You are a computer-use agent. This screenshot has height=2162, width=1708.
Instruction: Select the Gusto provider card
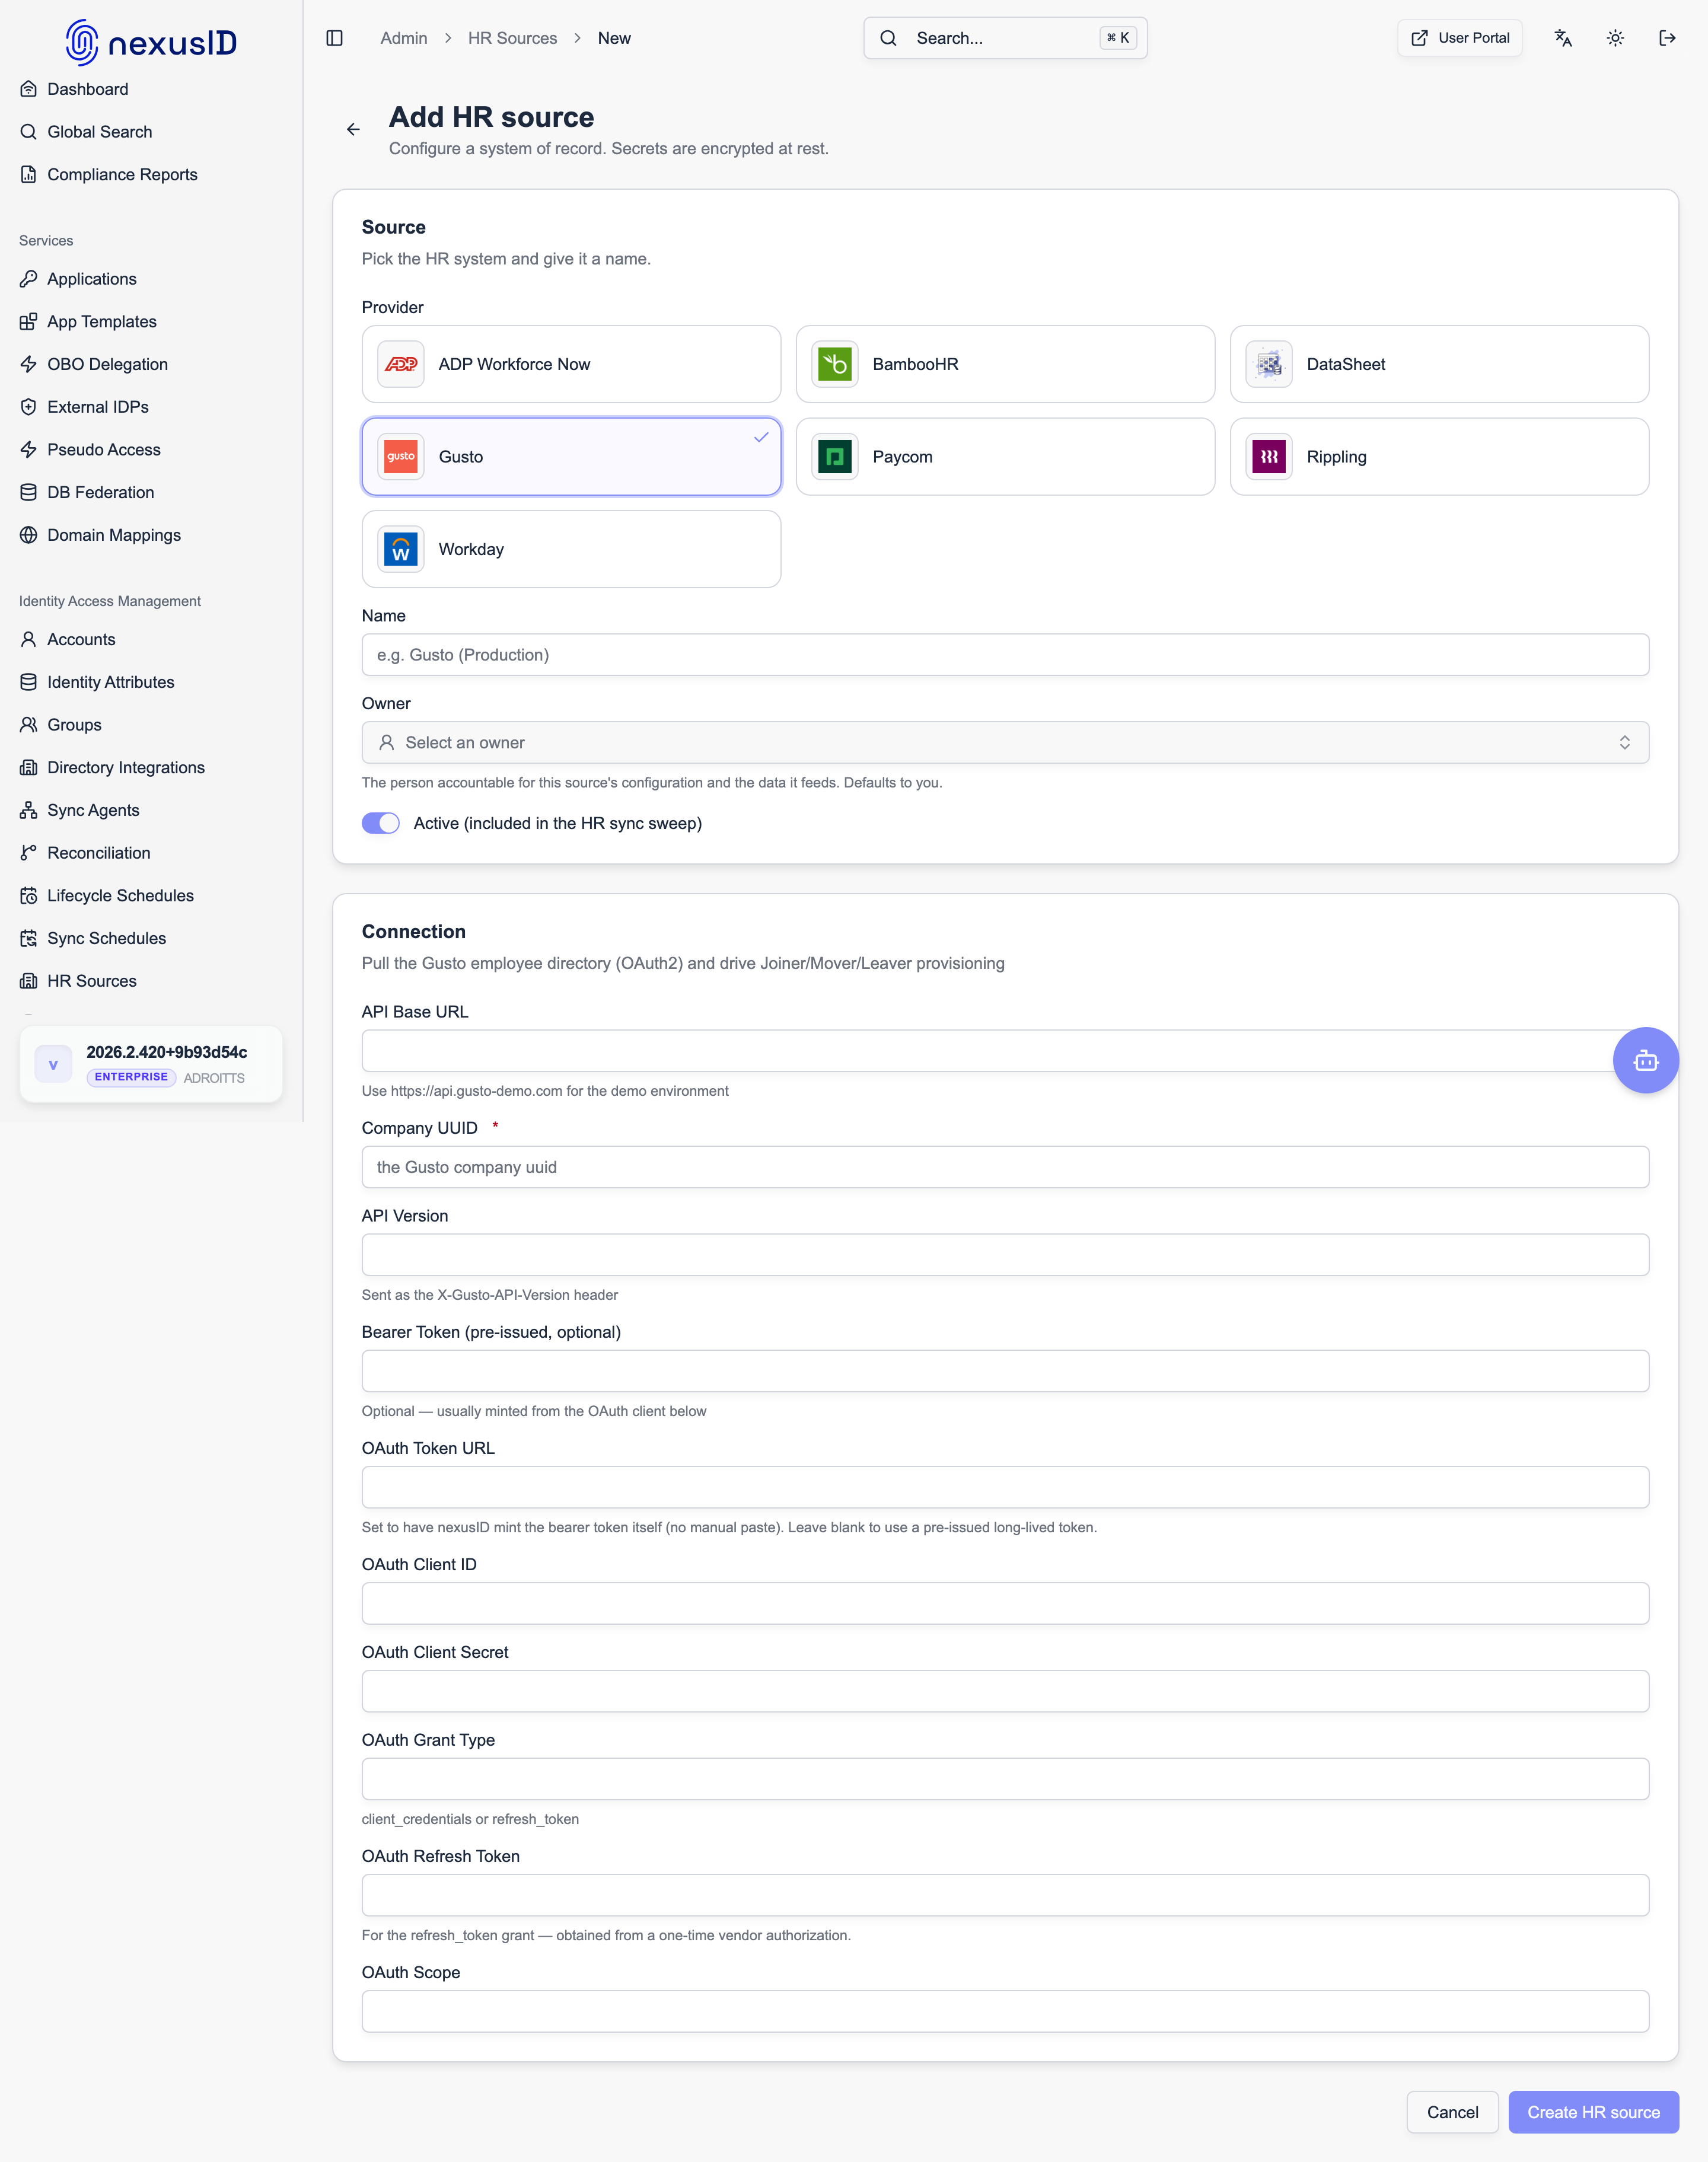[x=571, y=457]
